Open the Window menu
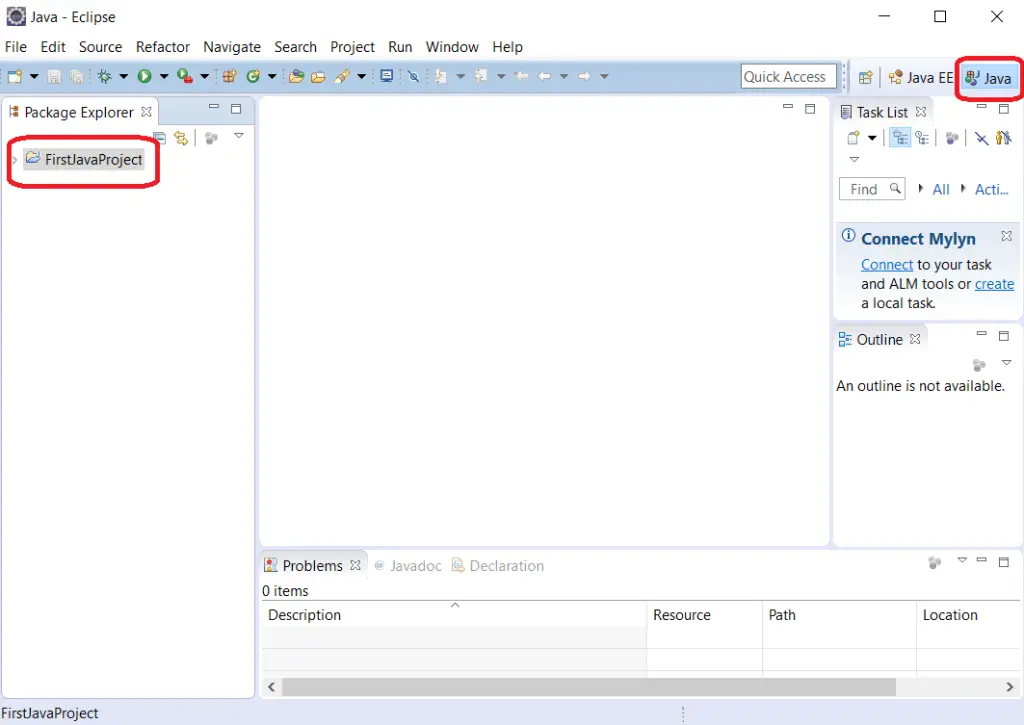This screenshot has width=1024, height=725. click(452, 47)
